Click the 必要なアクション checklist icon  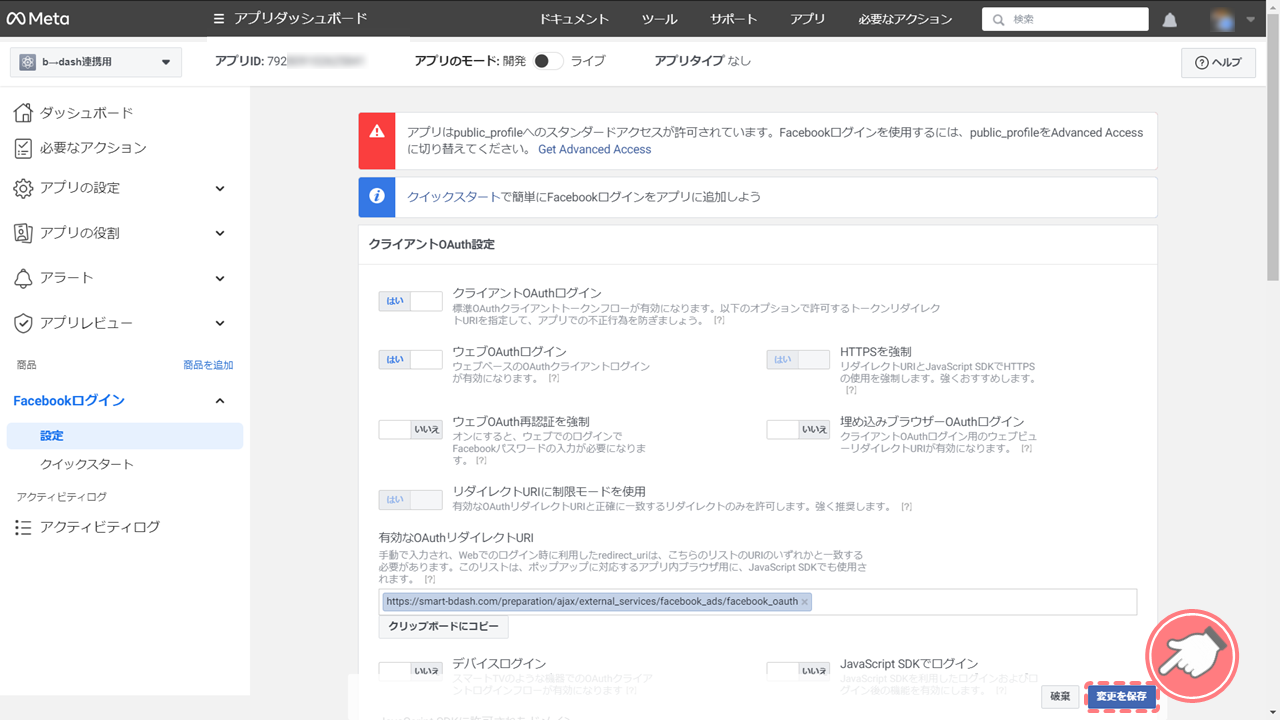23,148
